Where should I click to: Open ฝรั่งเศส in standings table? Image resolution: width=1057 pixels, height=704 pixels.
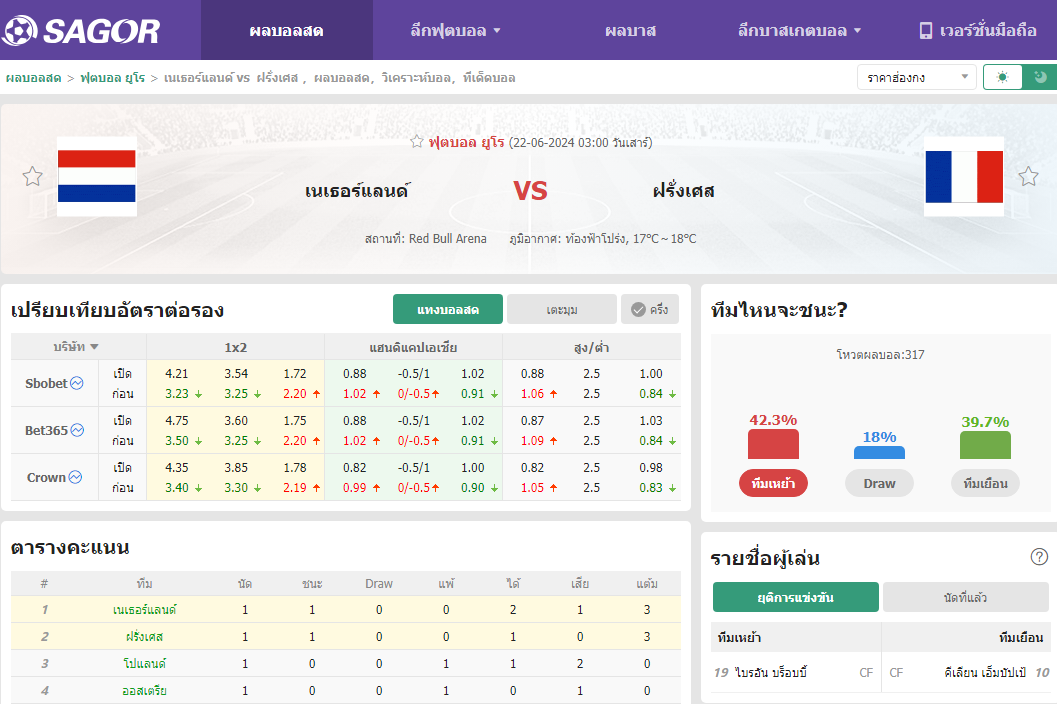(144, 637)
